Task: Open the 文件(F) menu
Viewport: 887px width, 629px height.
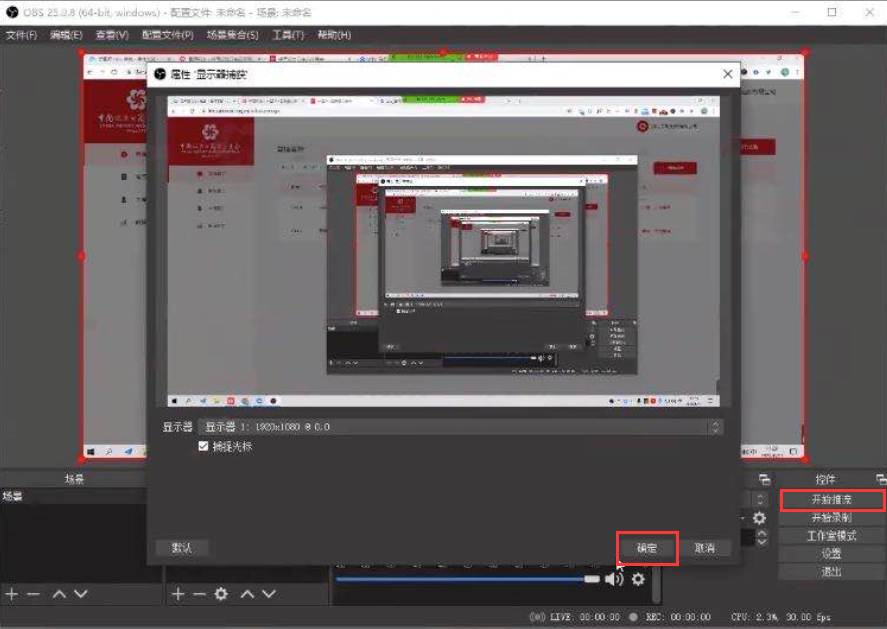Action: point(21,35)
